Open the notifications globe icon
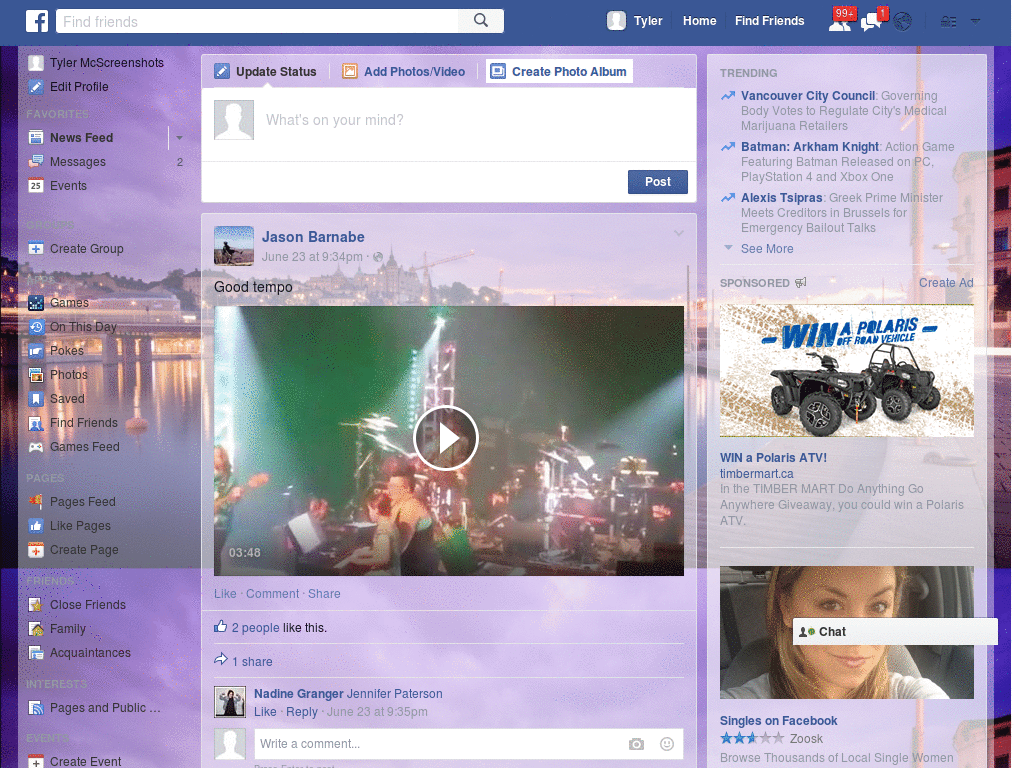The height and width of the screenshot is (768, 1024). coord(903,22)
